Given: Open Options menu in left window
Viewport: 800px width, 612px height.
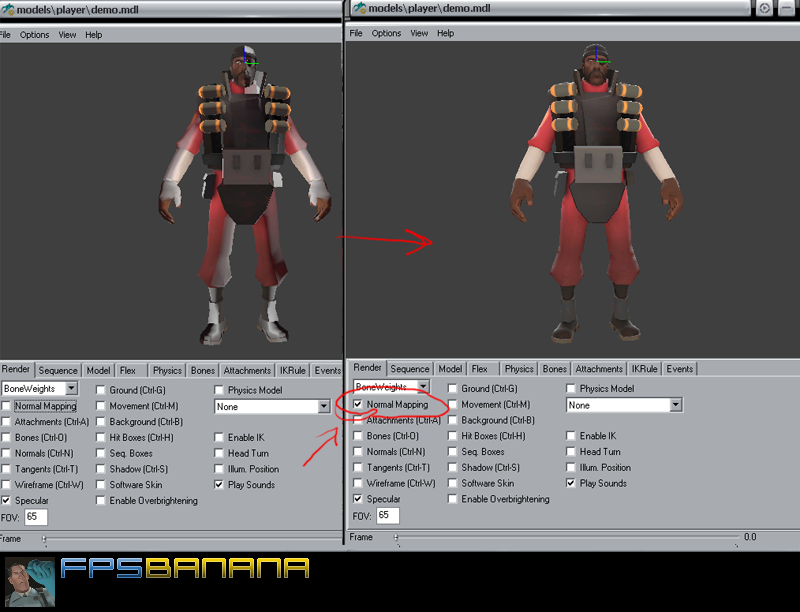Looking at the screenshot, I should click(x=34, y=35).
